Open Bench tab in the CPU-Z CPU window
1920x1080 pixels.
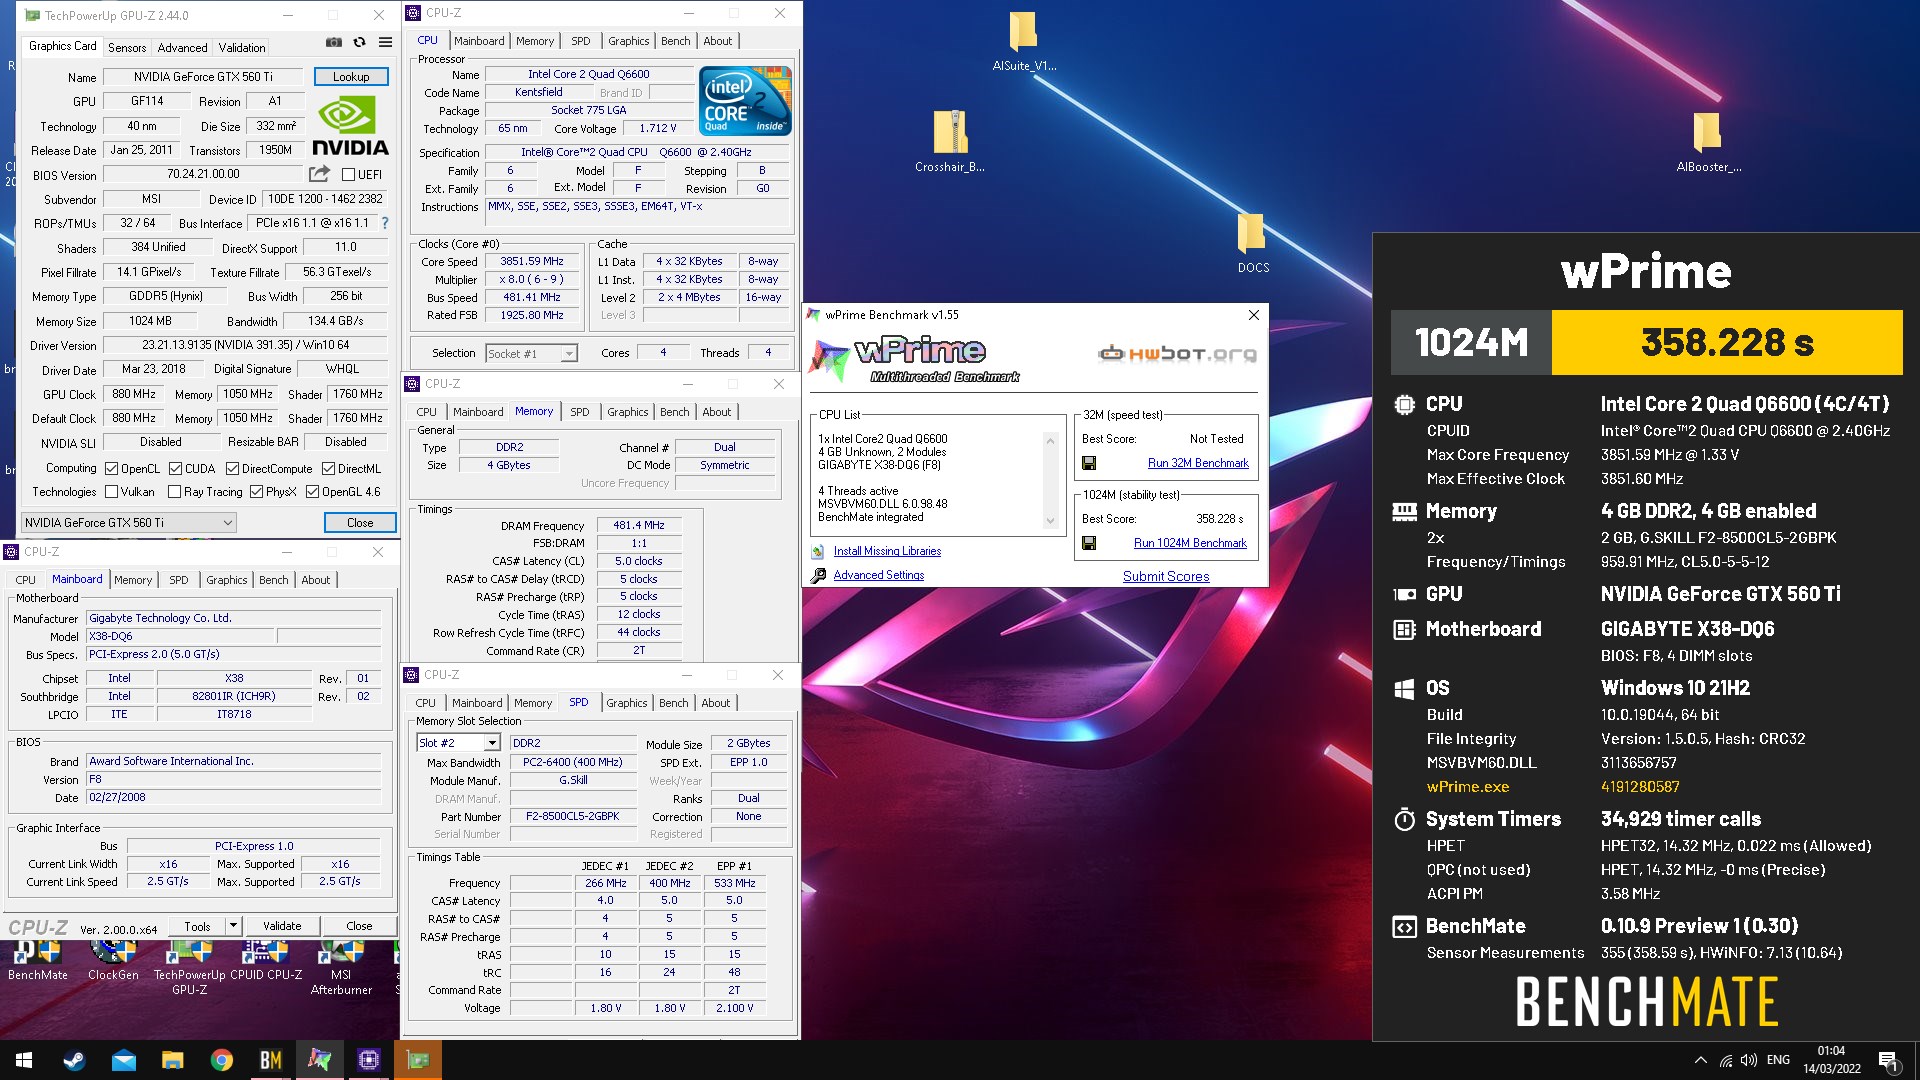tap(676, 41)
